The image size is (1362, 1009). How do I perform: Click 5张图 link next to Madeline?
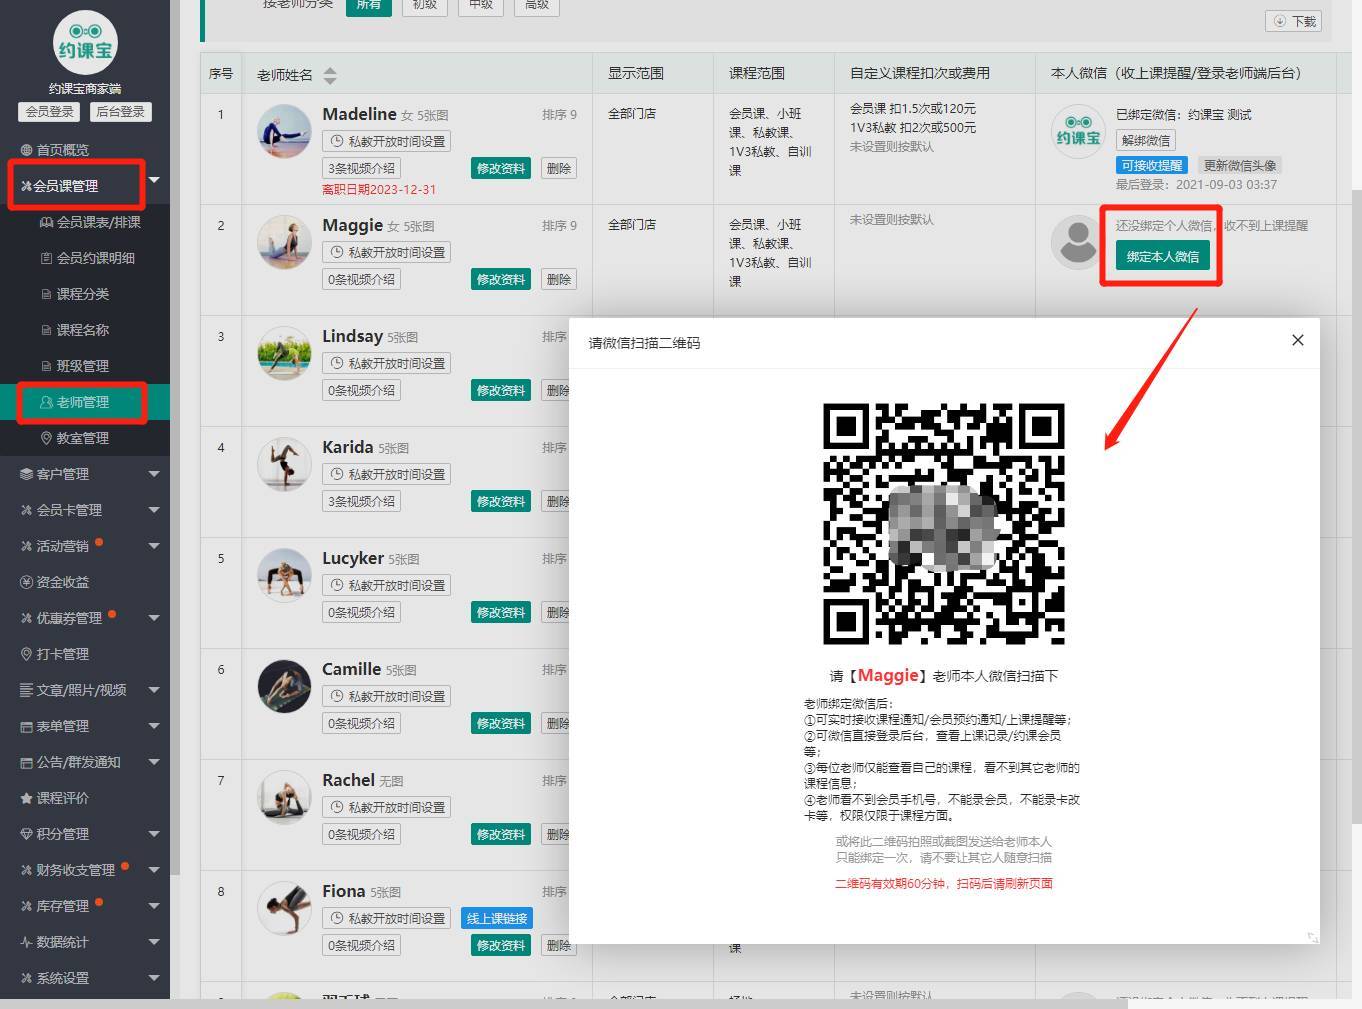[x=432, y=116]
